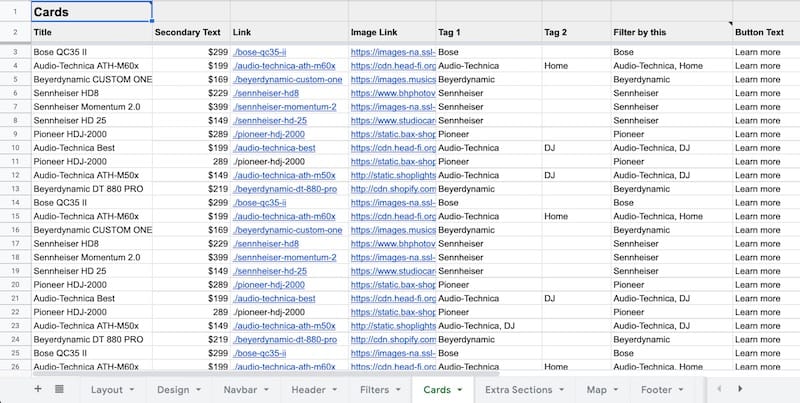Switch to the Navbar sheet tab
The height and width of the screenshot is (403, 800).
pos(240,390)
